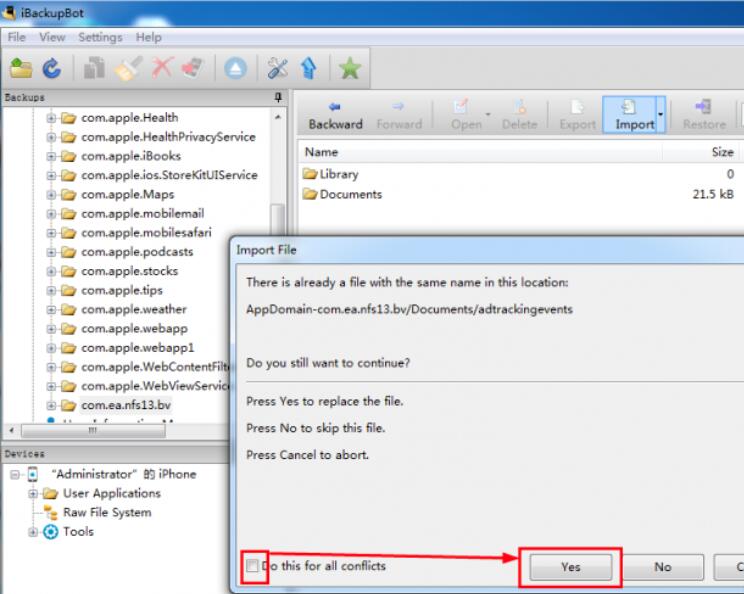Select com.apple.weather folder

(134, 309)
